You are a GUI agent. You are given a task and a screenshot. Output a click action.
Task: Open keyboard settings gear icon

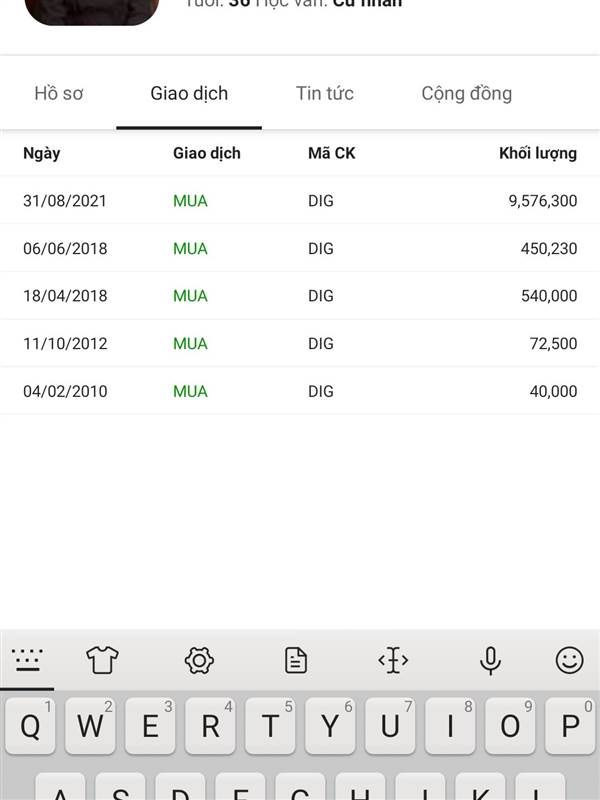199,661
